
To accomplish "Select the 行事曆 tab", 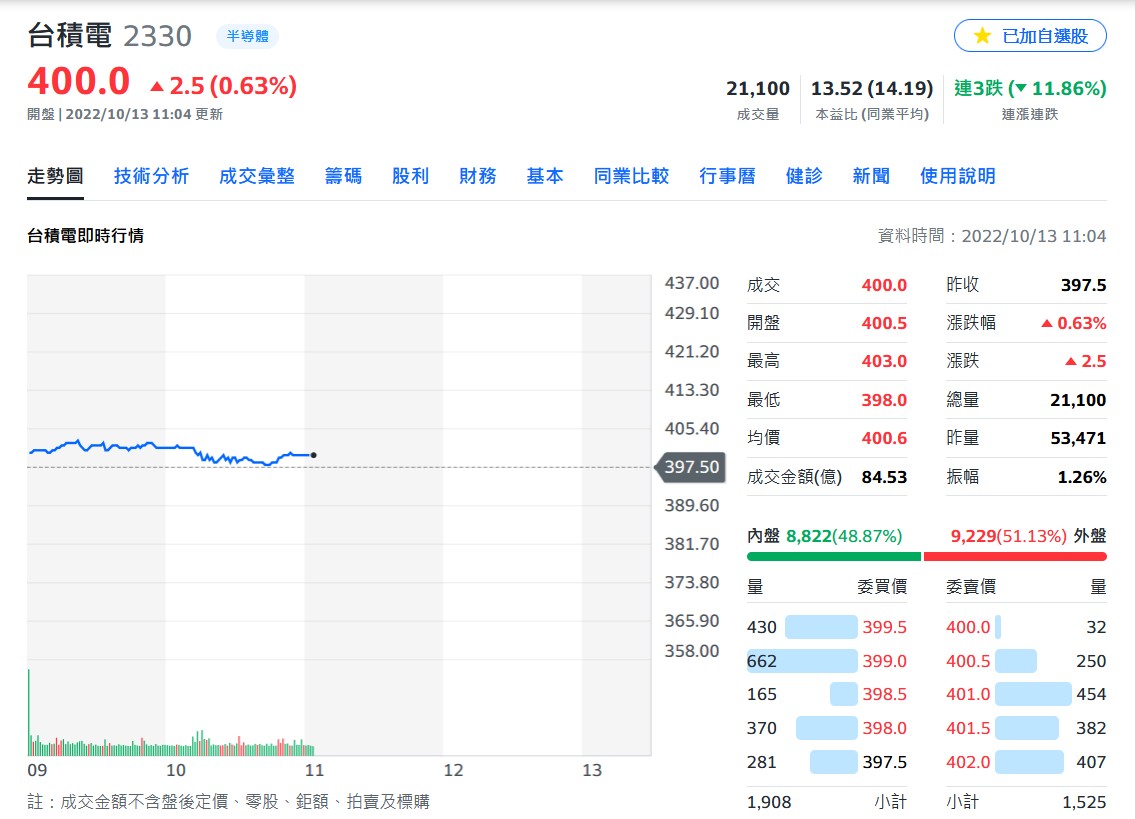I will point(727,176).
